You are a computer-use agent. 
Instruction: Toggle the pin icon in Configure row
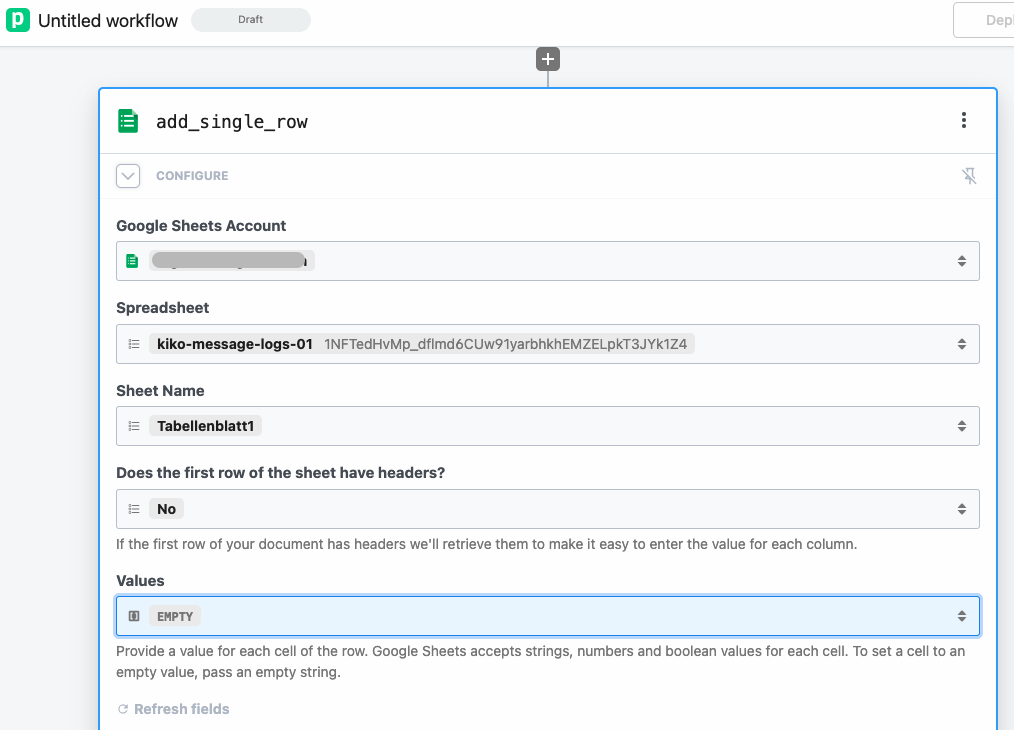click(x=969, y=176)
